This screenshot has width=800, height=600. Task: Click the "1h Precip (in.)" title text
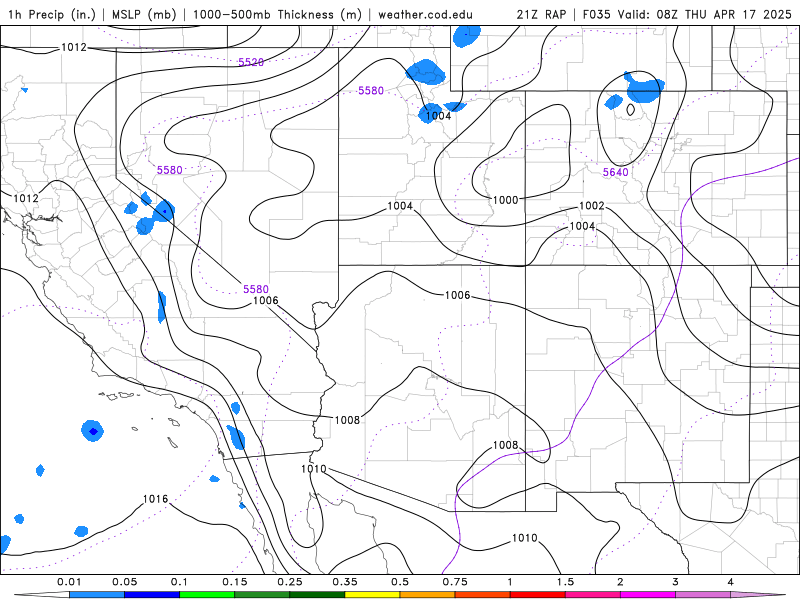(52, 14)
